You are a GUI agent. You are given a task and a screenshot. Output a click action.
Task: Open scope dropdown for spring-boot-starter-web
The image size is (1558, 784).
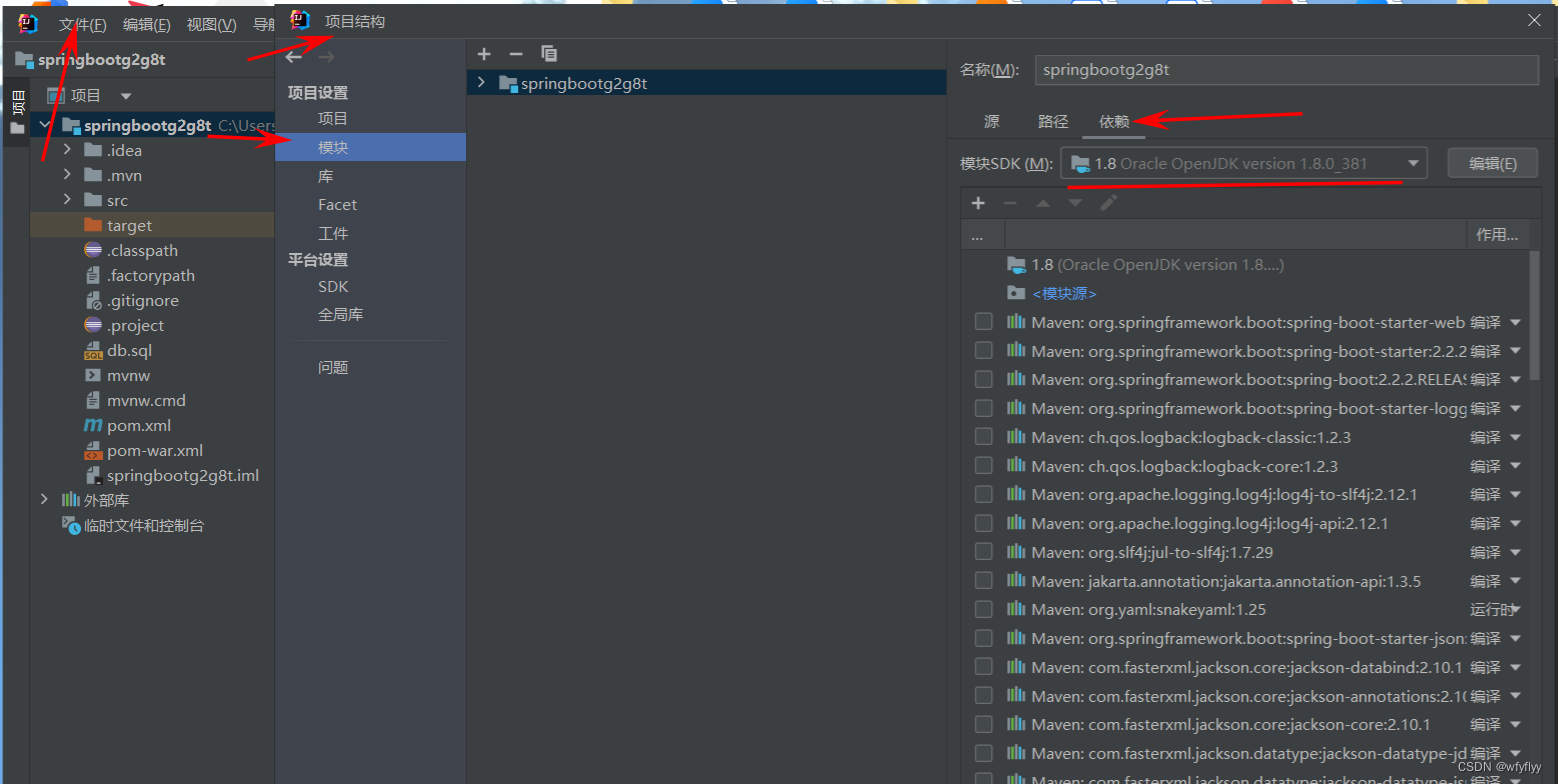click(1515, 323)
